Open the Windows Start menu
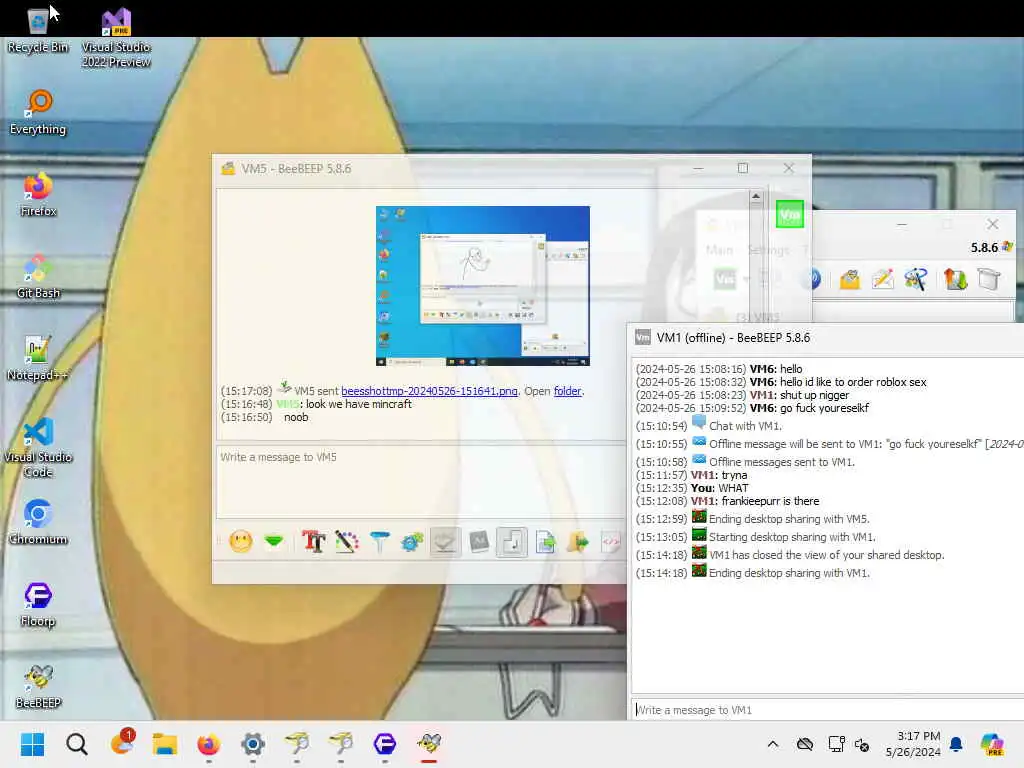The image size is (1024, 768). (x=32, y=744)
